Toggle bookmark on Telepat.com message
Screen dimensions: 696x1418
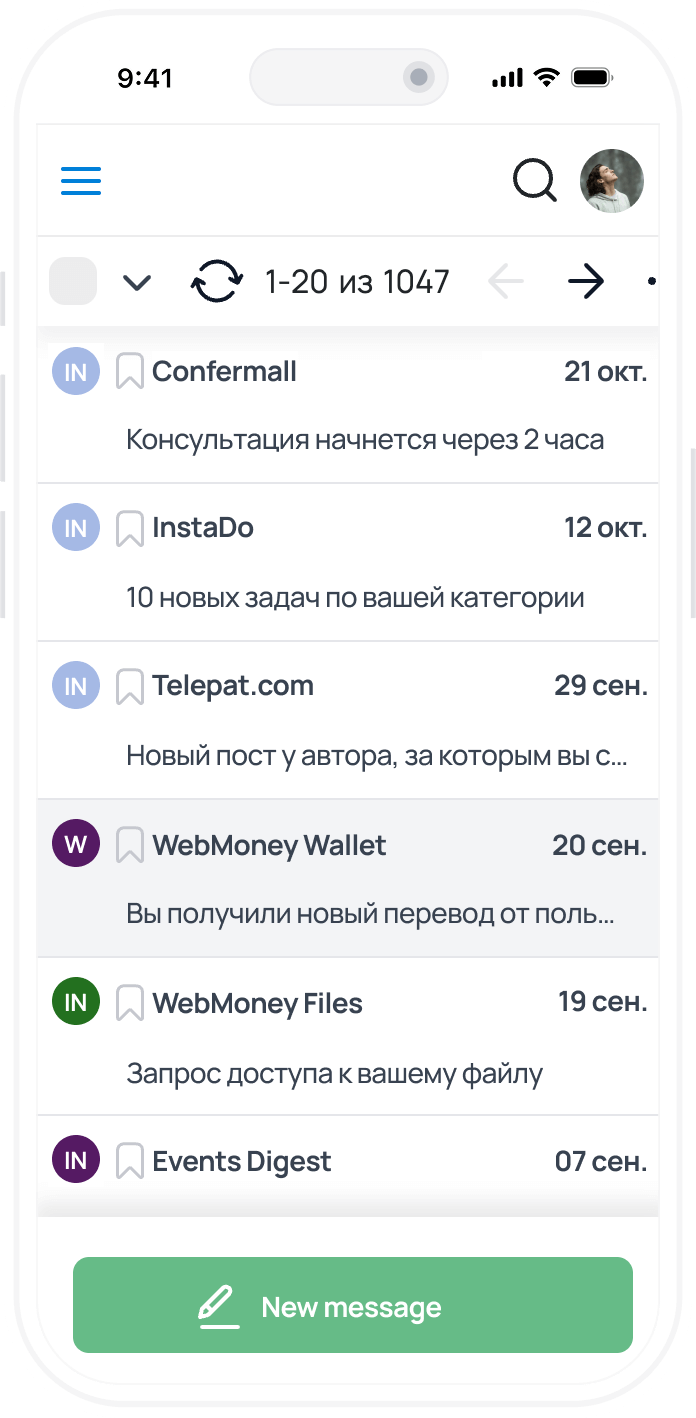pos(130,687)
